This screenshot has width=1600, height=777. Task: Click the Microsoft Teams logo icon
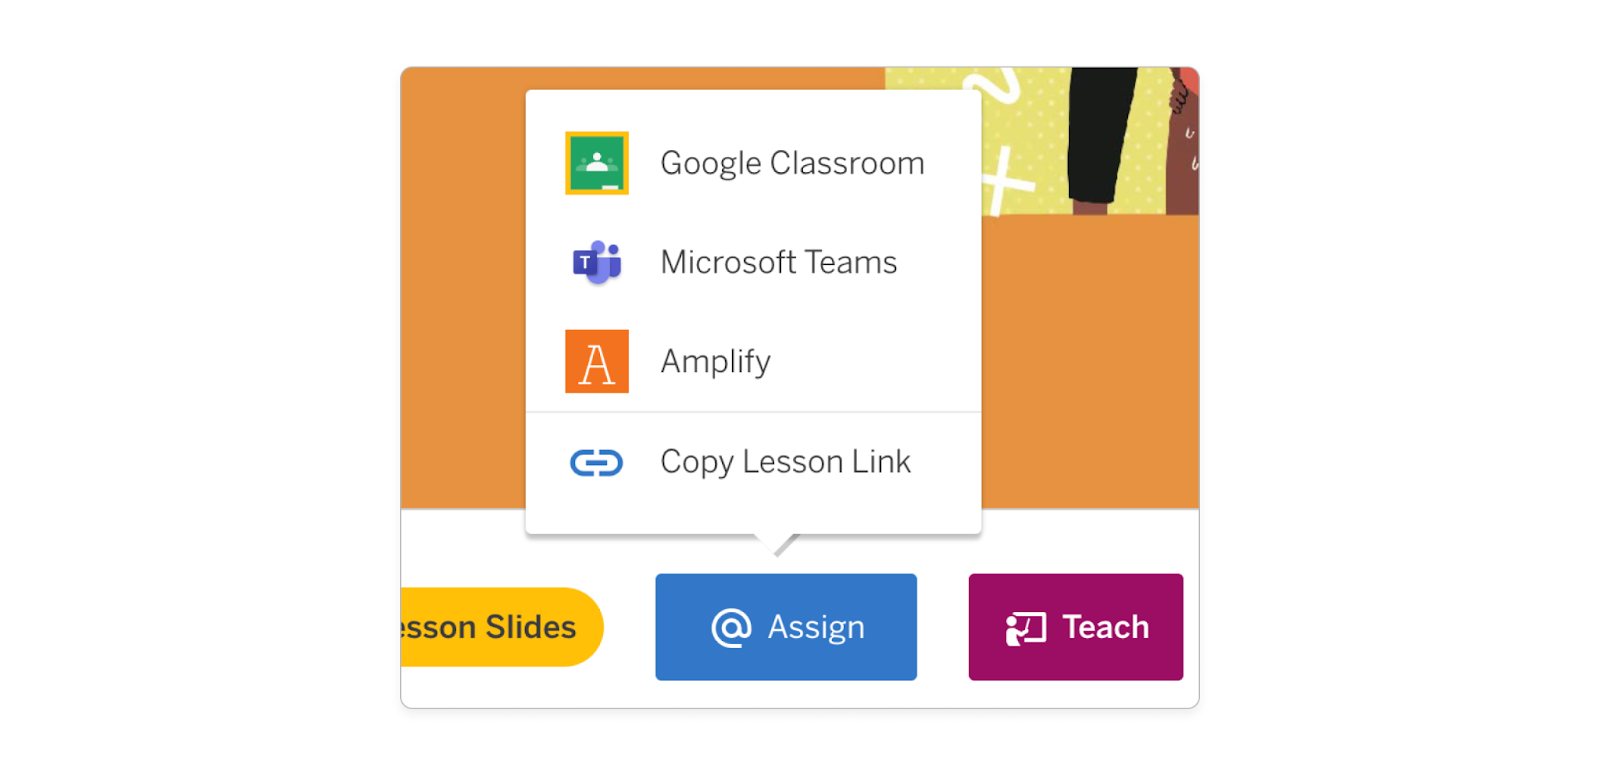(597, 262)
